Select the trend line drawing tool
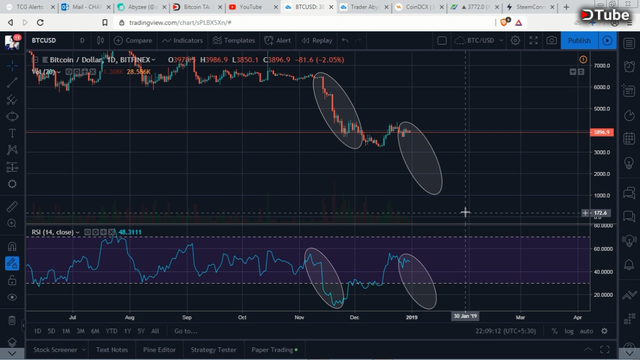640x360 pixels. (12, 82)
